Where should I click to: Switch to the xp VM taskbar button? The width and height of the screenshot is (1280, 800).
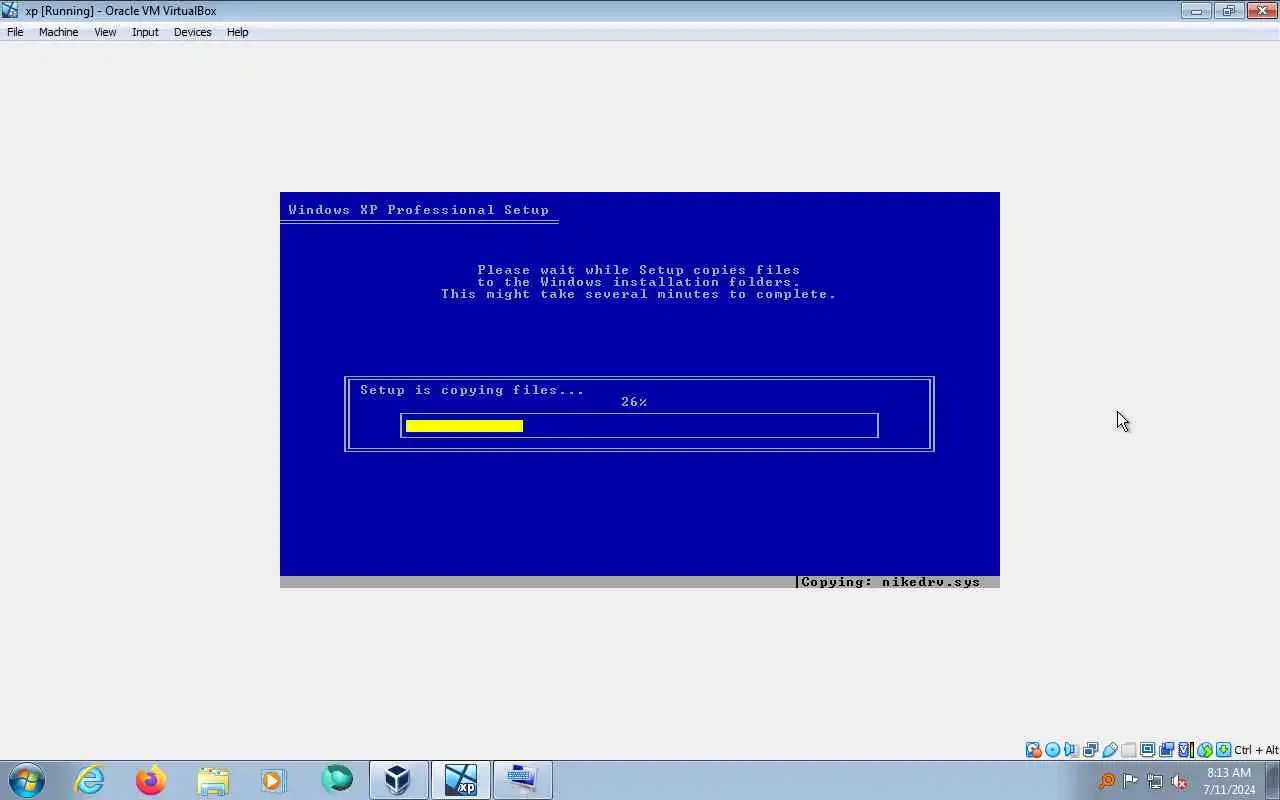pyautogui.click(x=461, y=780)
